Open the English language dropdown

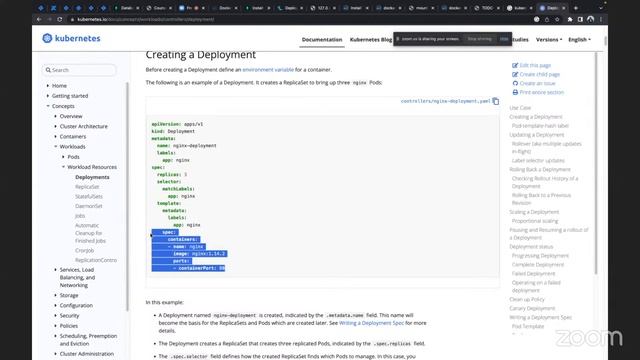coord(579,40)
